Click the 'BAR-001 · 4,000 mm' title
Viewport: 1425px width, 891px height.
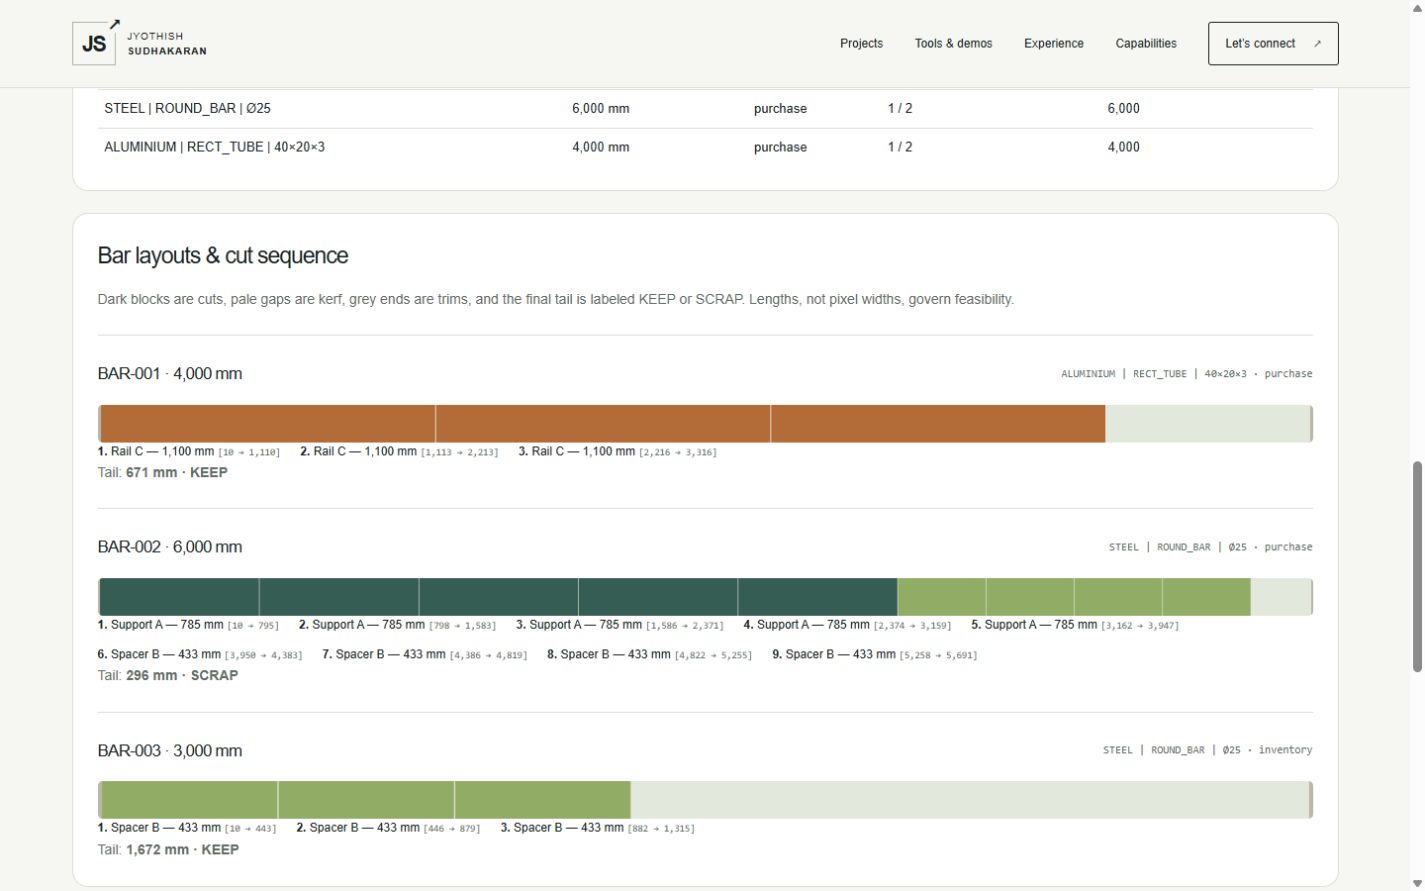[170, 373]
